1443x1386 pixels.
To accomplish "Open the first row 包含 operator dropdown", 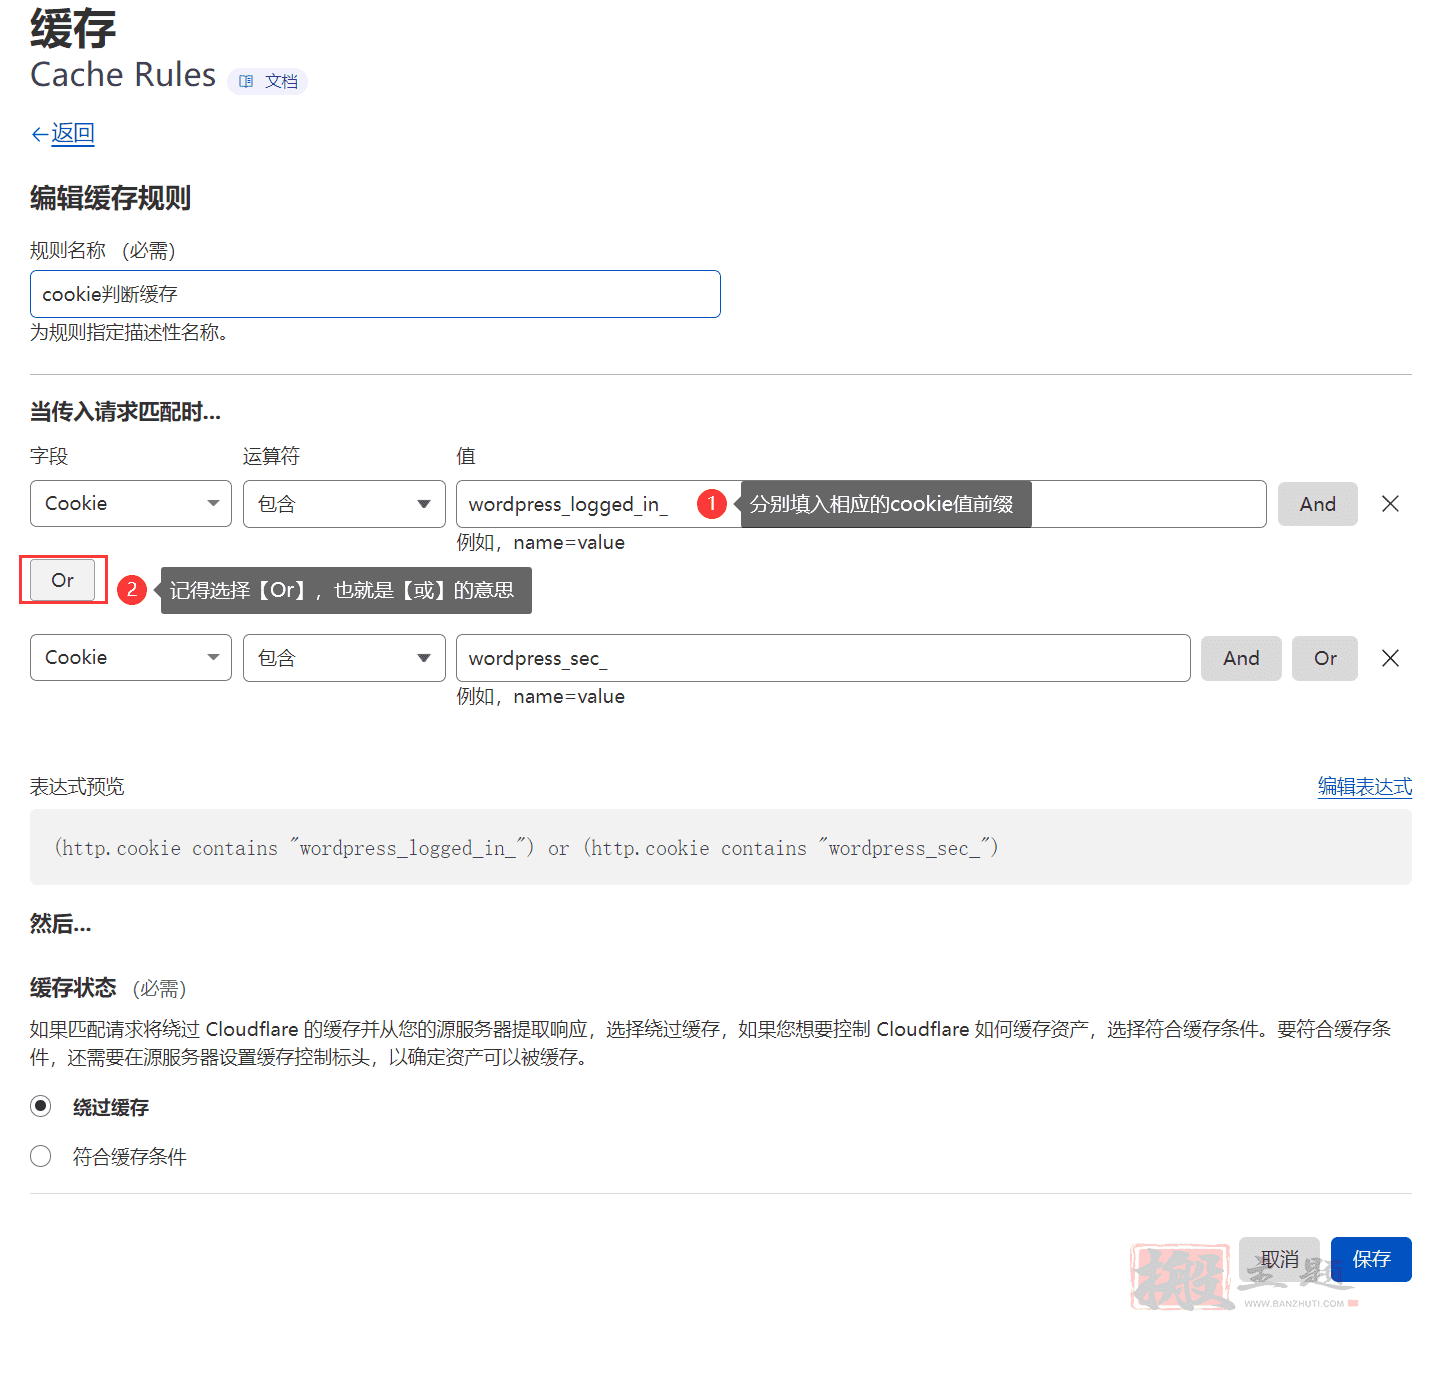I will tap(344, 504).
